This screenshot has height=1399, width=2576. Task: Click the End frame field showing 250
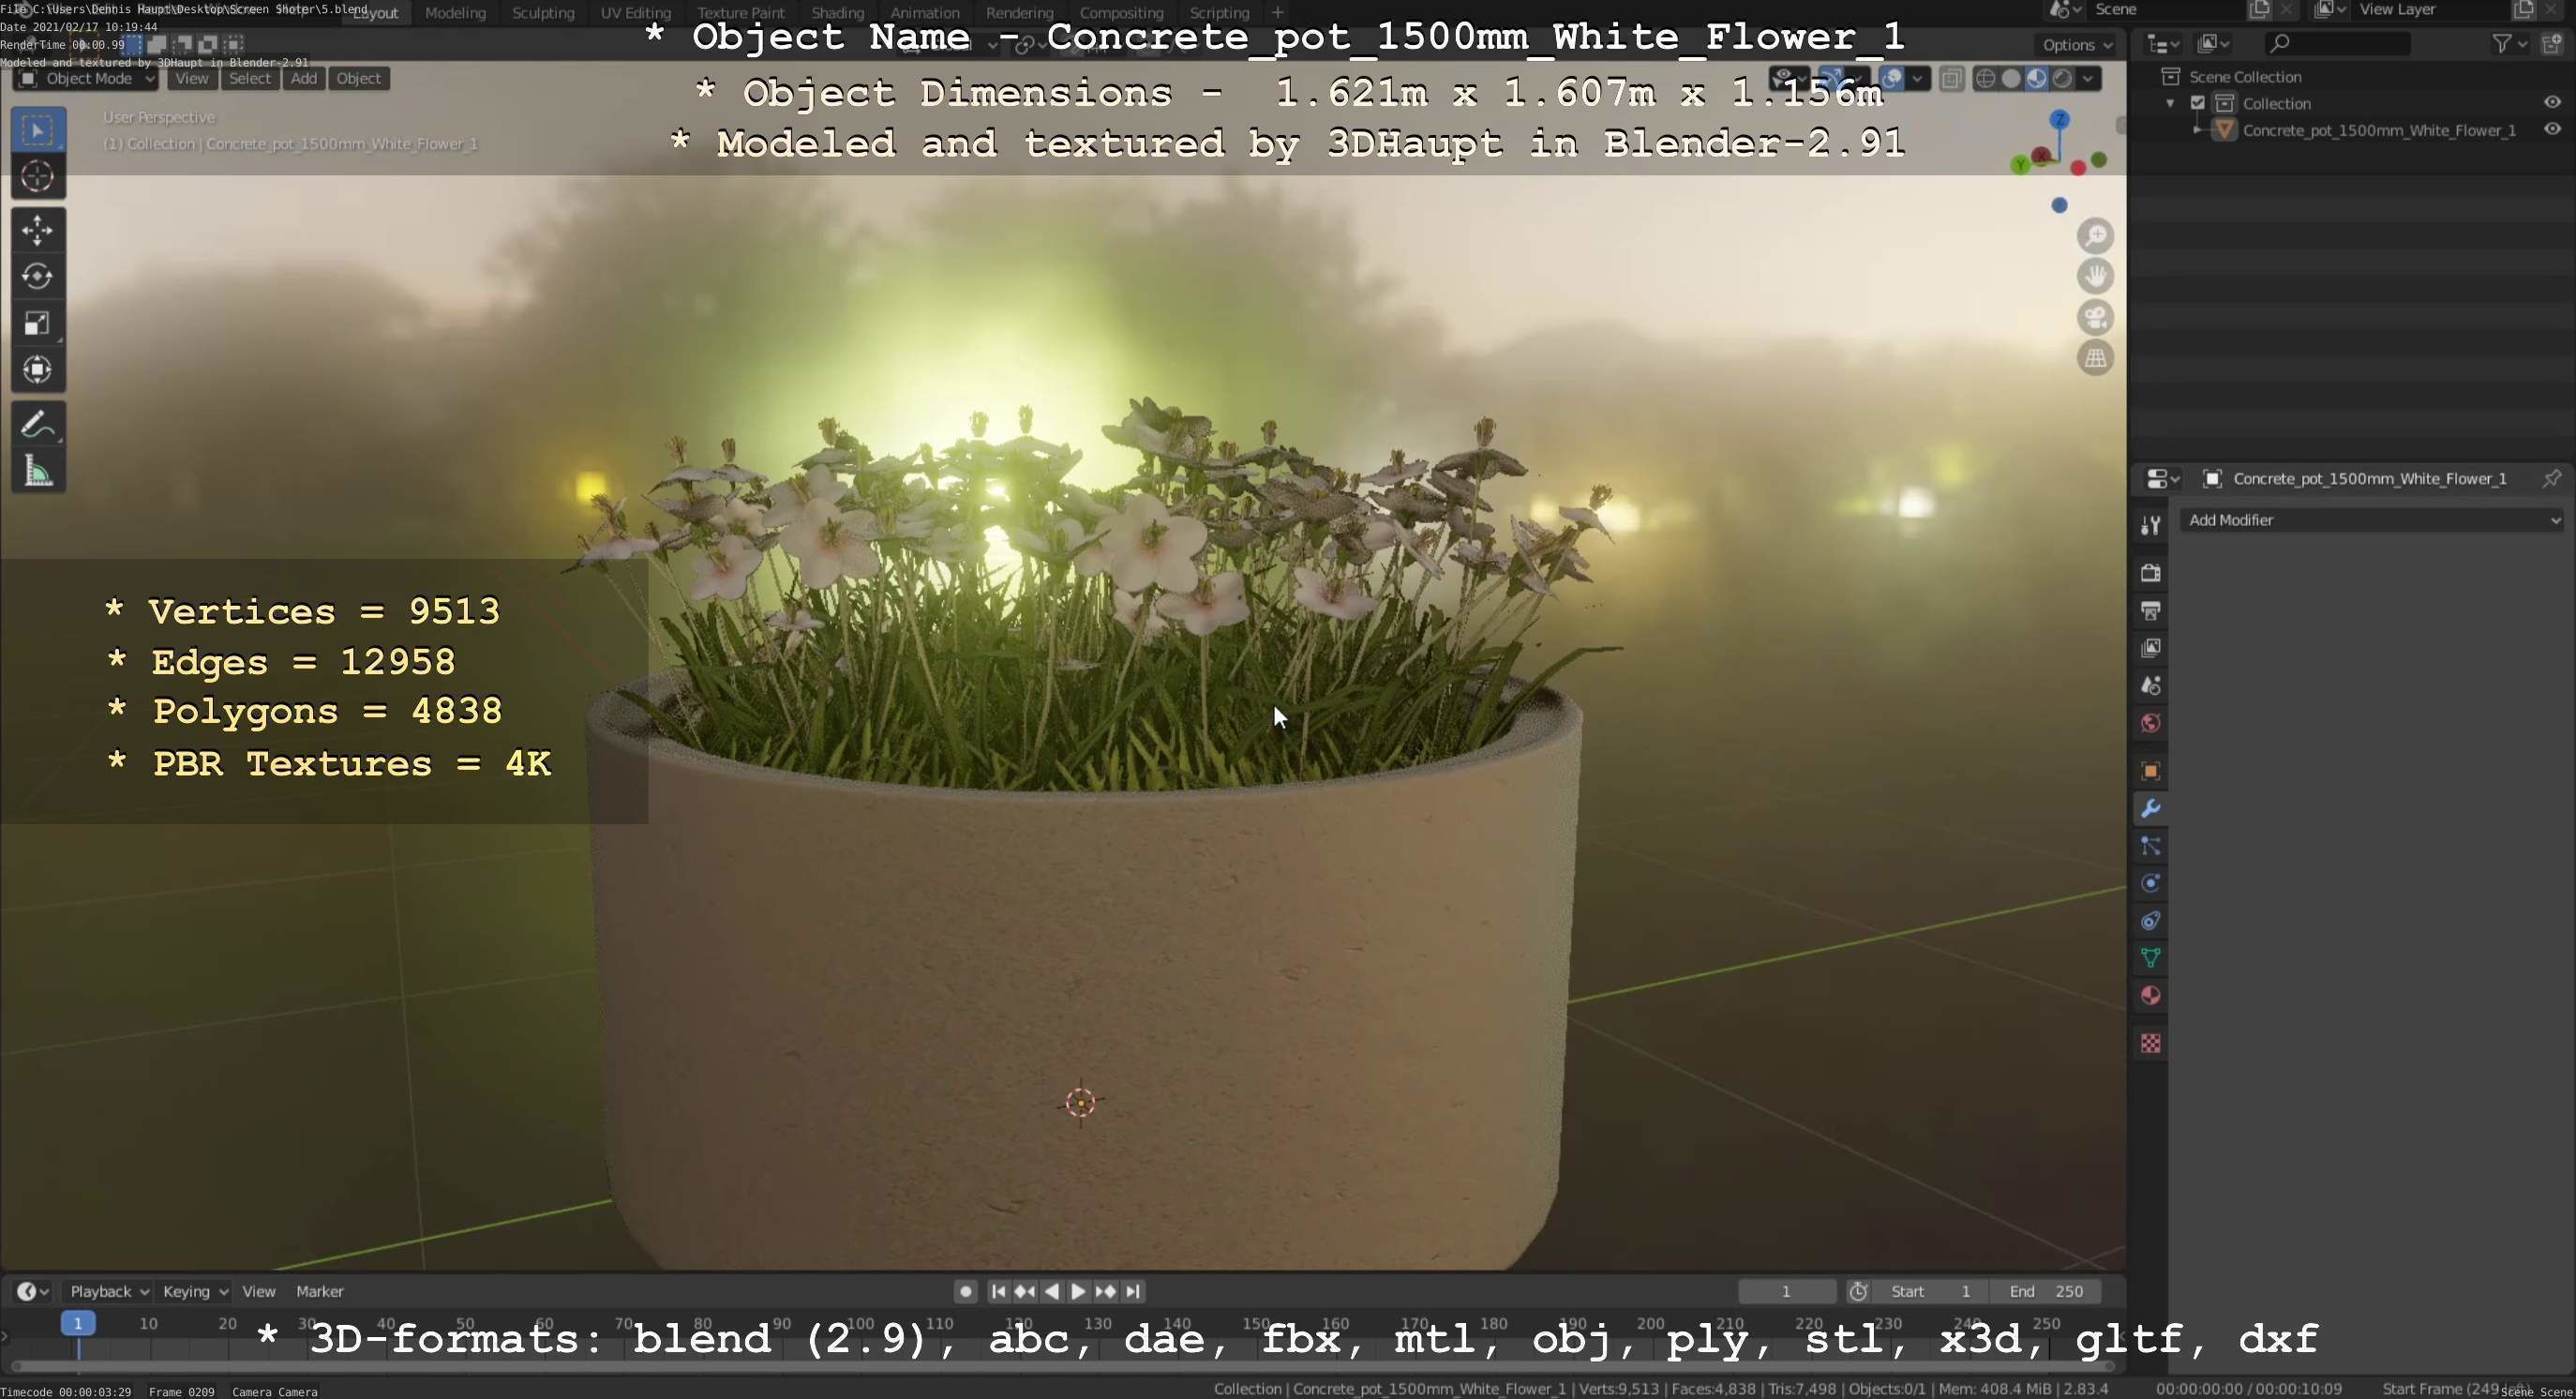pos(2045,1292)
